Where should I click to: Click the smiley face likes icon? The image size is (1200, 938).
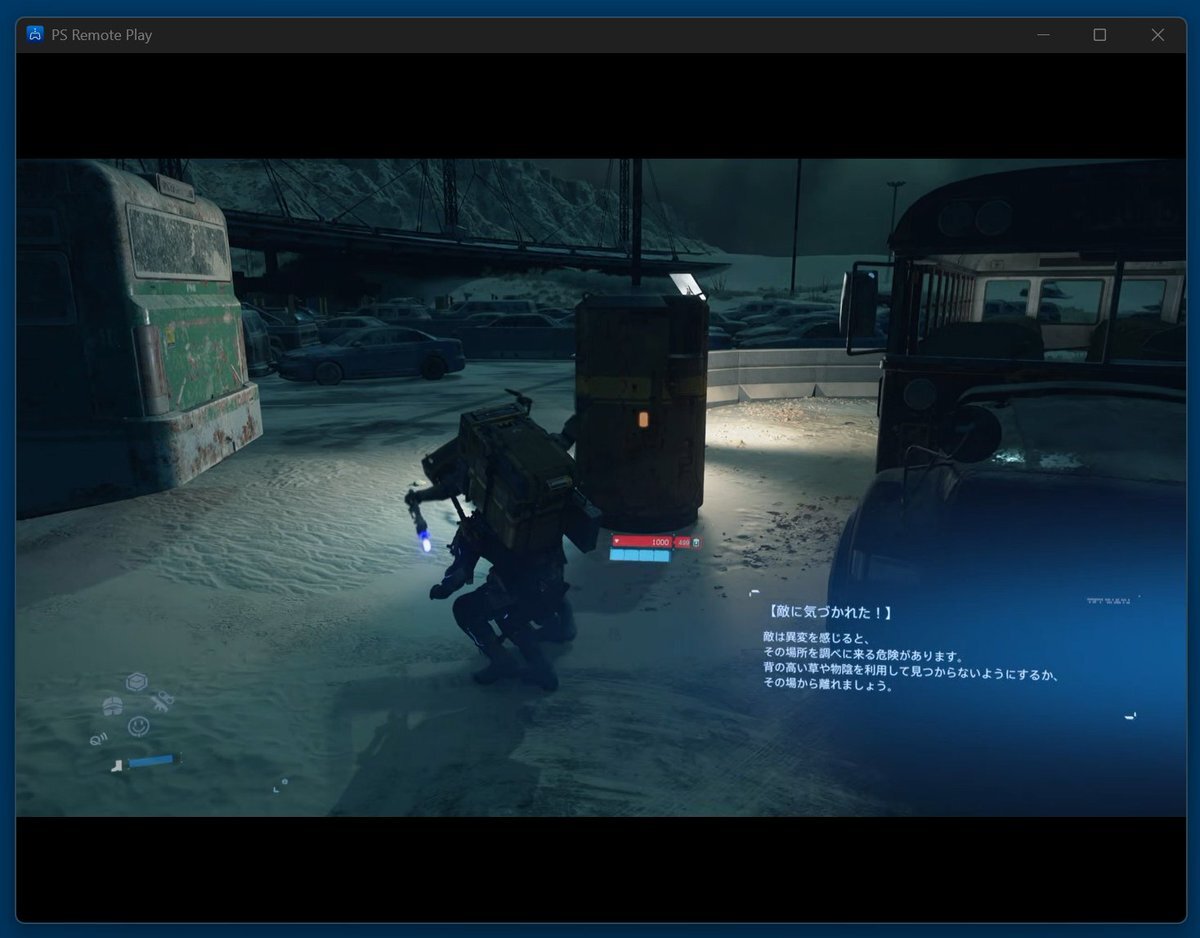[138, 727]
